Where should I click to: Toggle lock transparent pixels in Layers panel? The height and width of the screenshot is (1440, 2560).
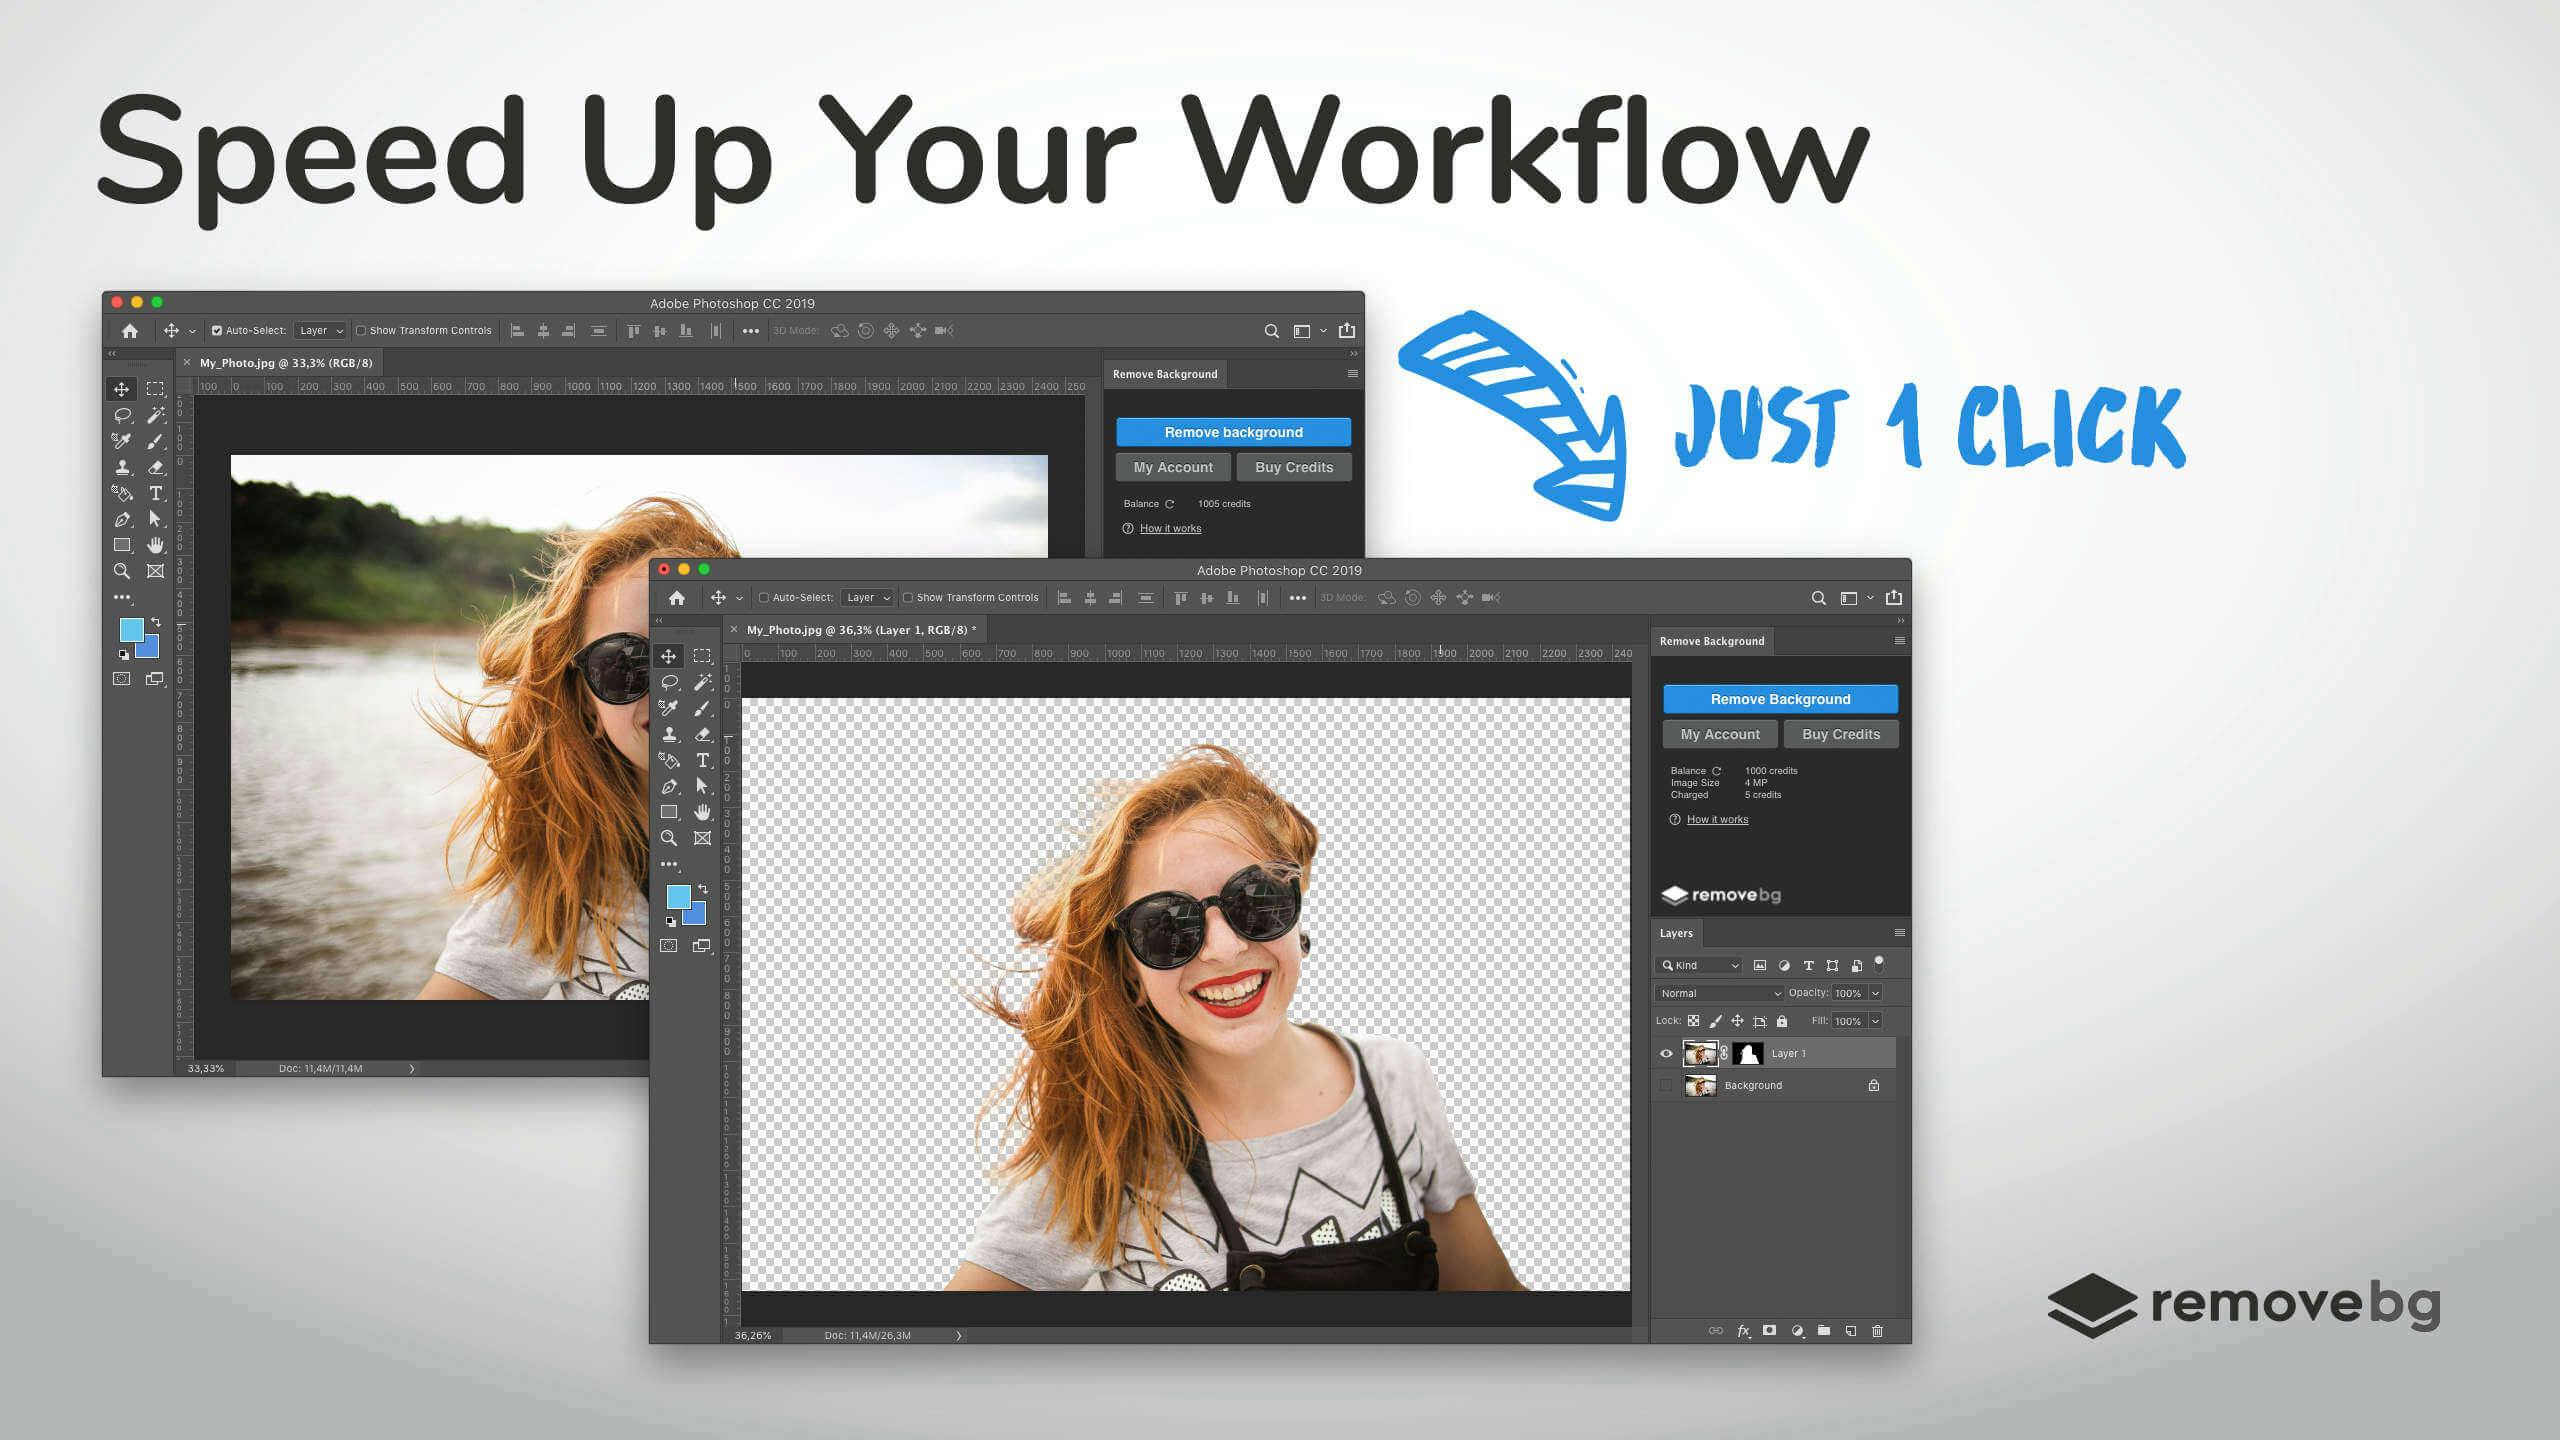(1693, 1021)
